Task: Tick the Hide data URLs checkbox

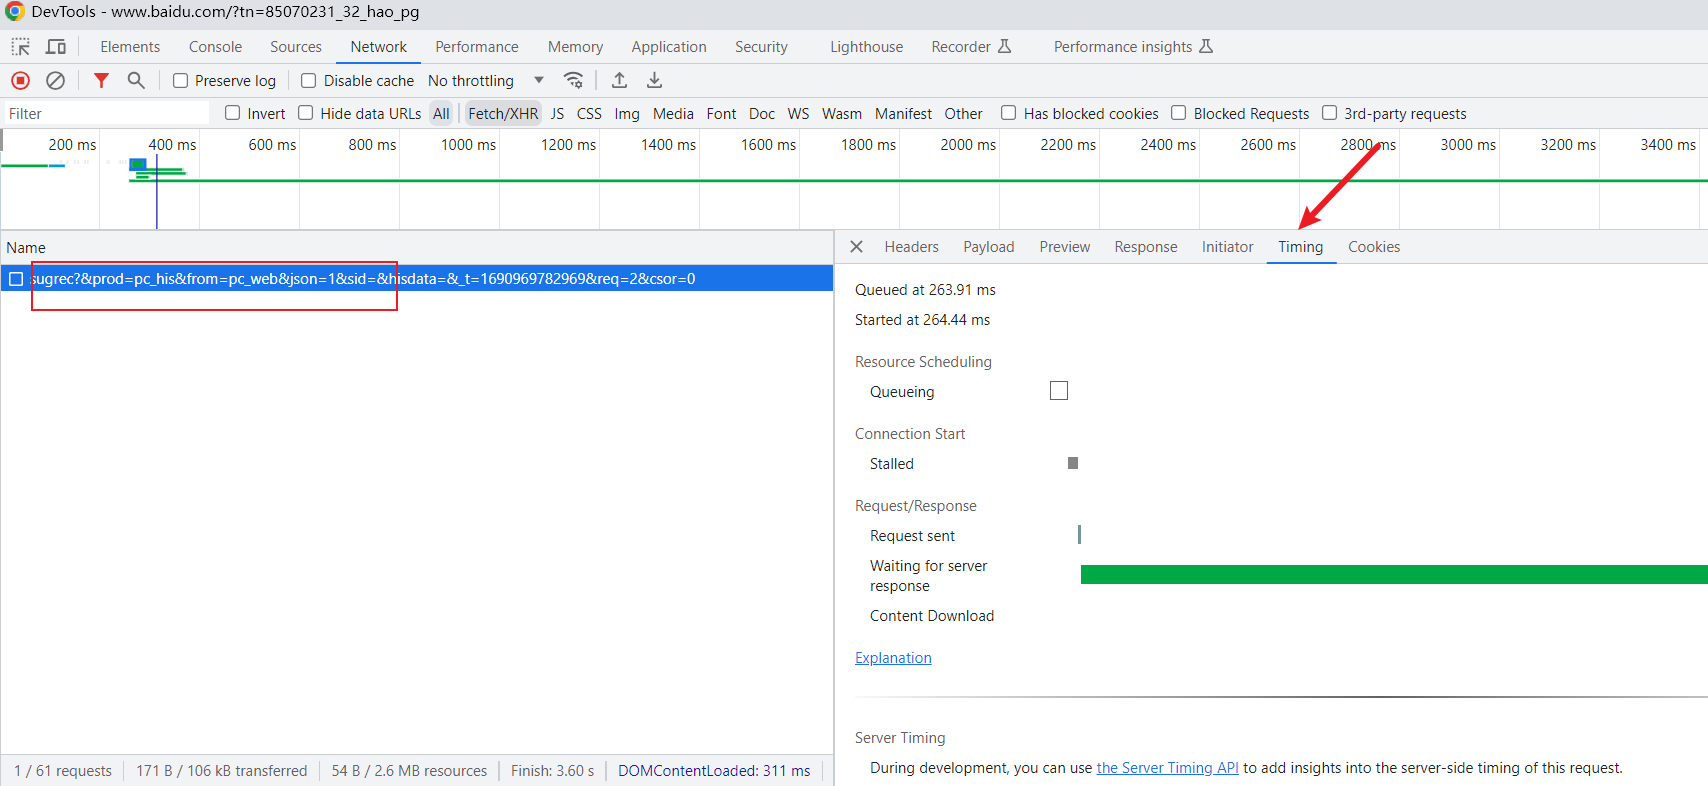Action: click(x=306, y=114)
